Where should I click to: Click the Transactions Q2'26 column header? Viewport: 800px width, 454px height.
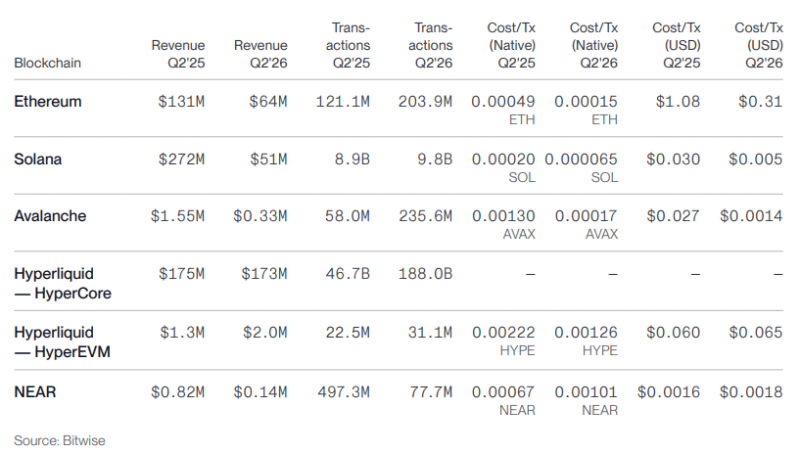pyautogui.click(x=430, y=45)
